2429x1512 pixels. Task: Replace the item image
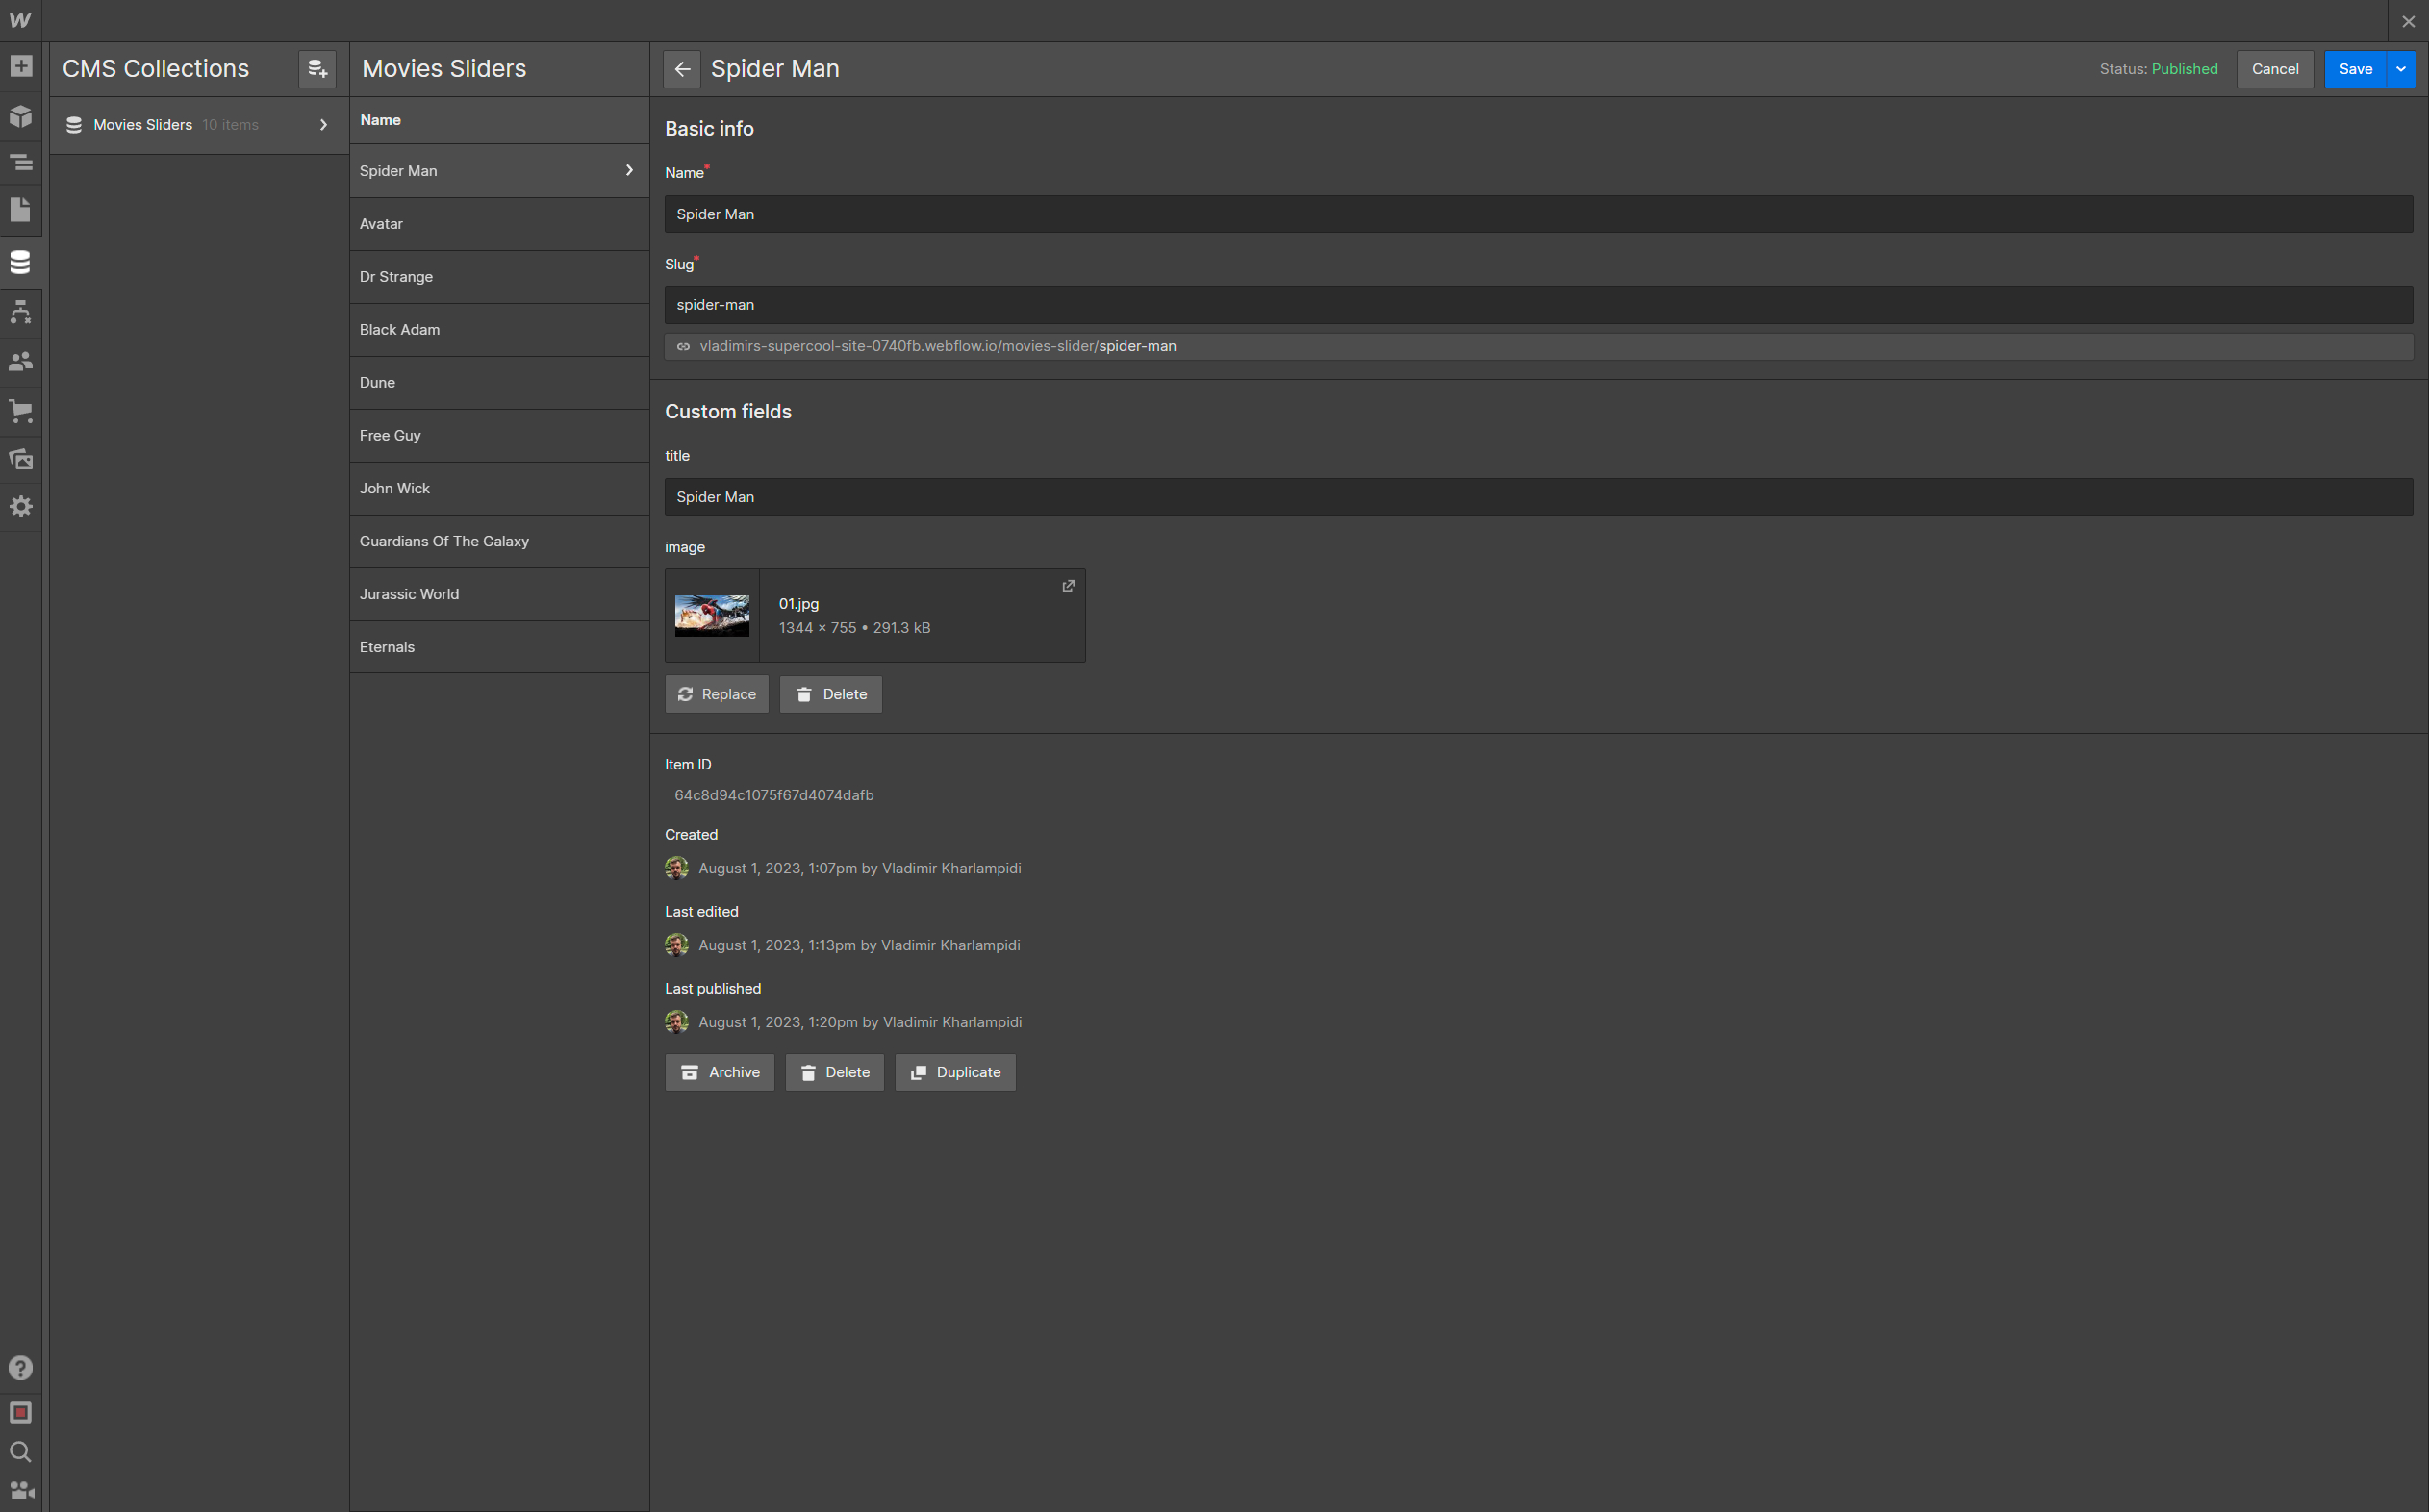tap(717, 694)
